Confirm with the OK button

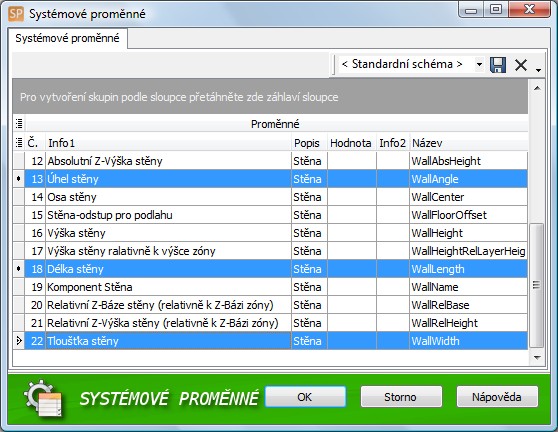305,397
